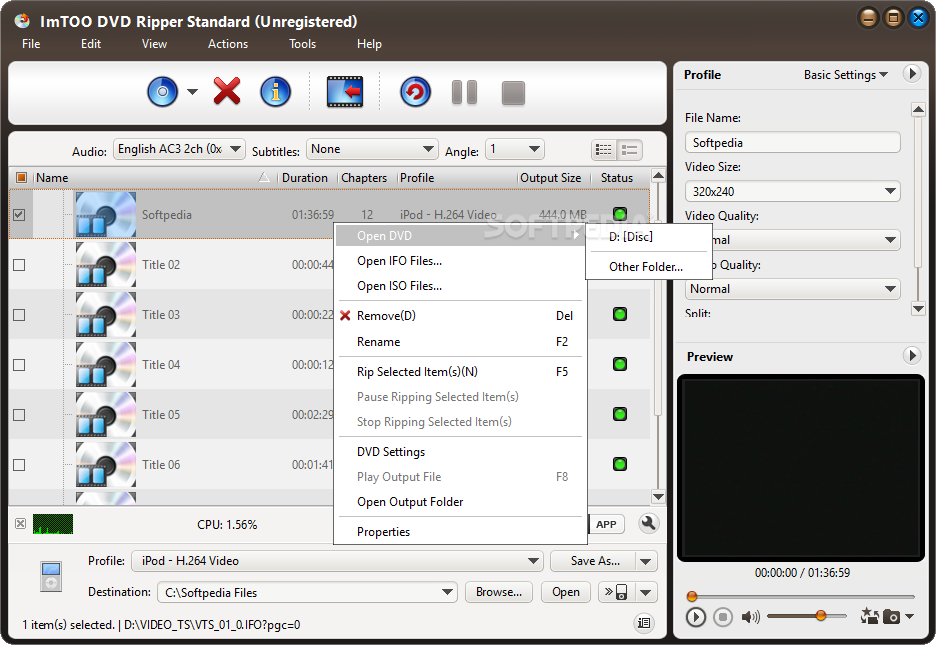Toggle the select-all checkbox in header

click(x=21, y=177)
